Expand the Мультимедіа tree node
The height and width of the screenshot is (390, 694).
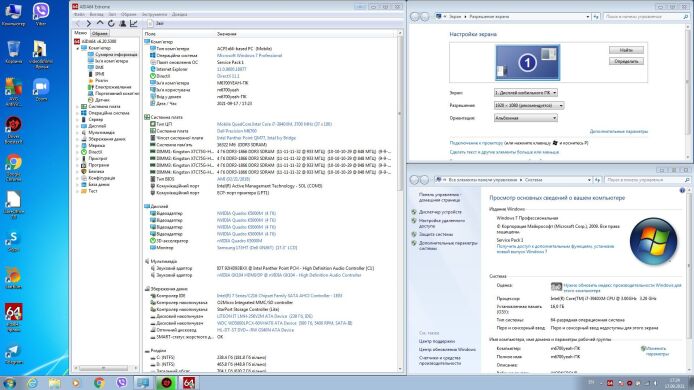pos(78,133)
